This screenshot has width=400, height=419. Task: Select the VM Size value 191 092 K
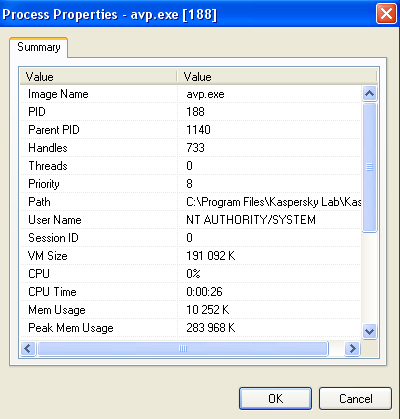click(211, 256)
